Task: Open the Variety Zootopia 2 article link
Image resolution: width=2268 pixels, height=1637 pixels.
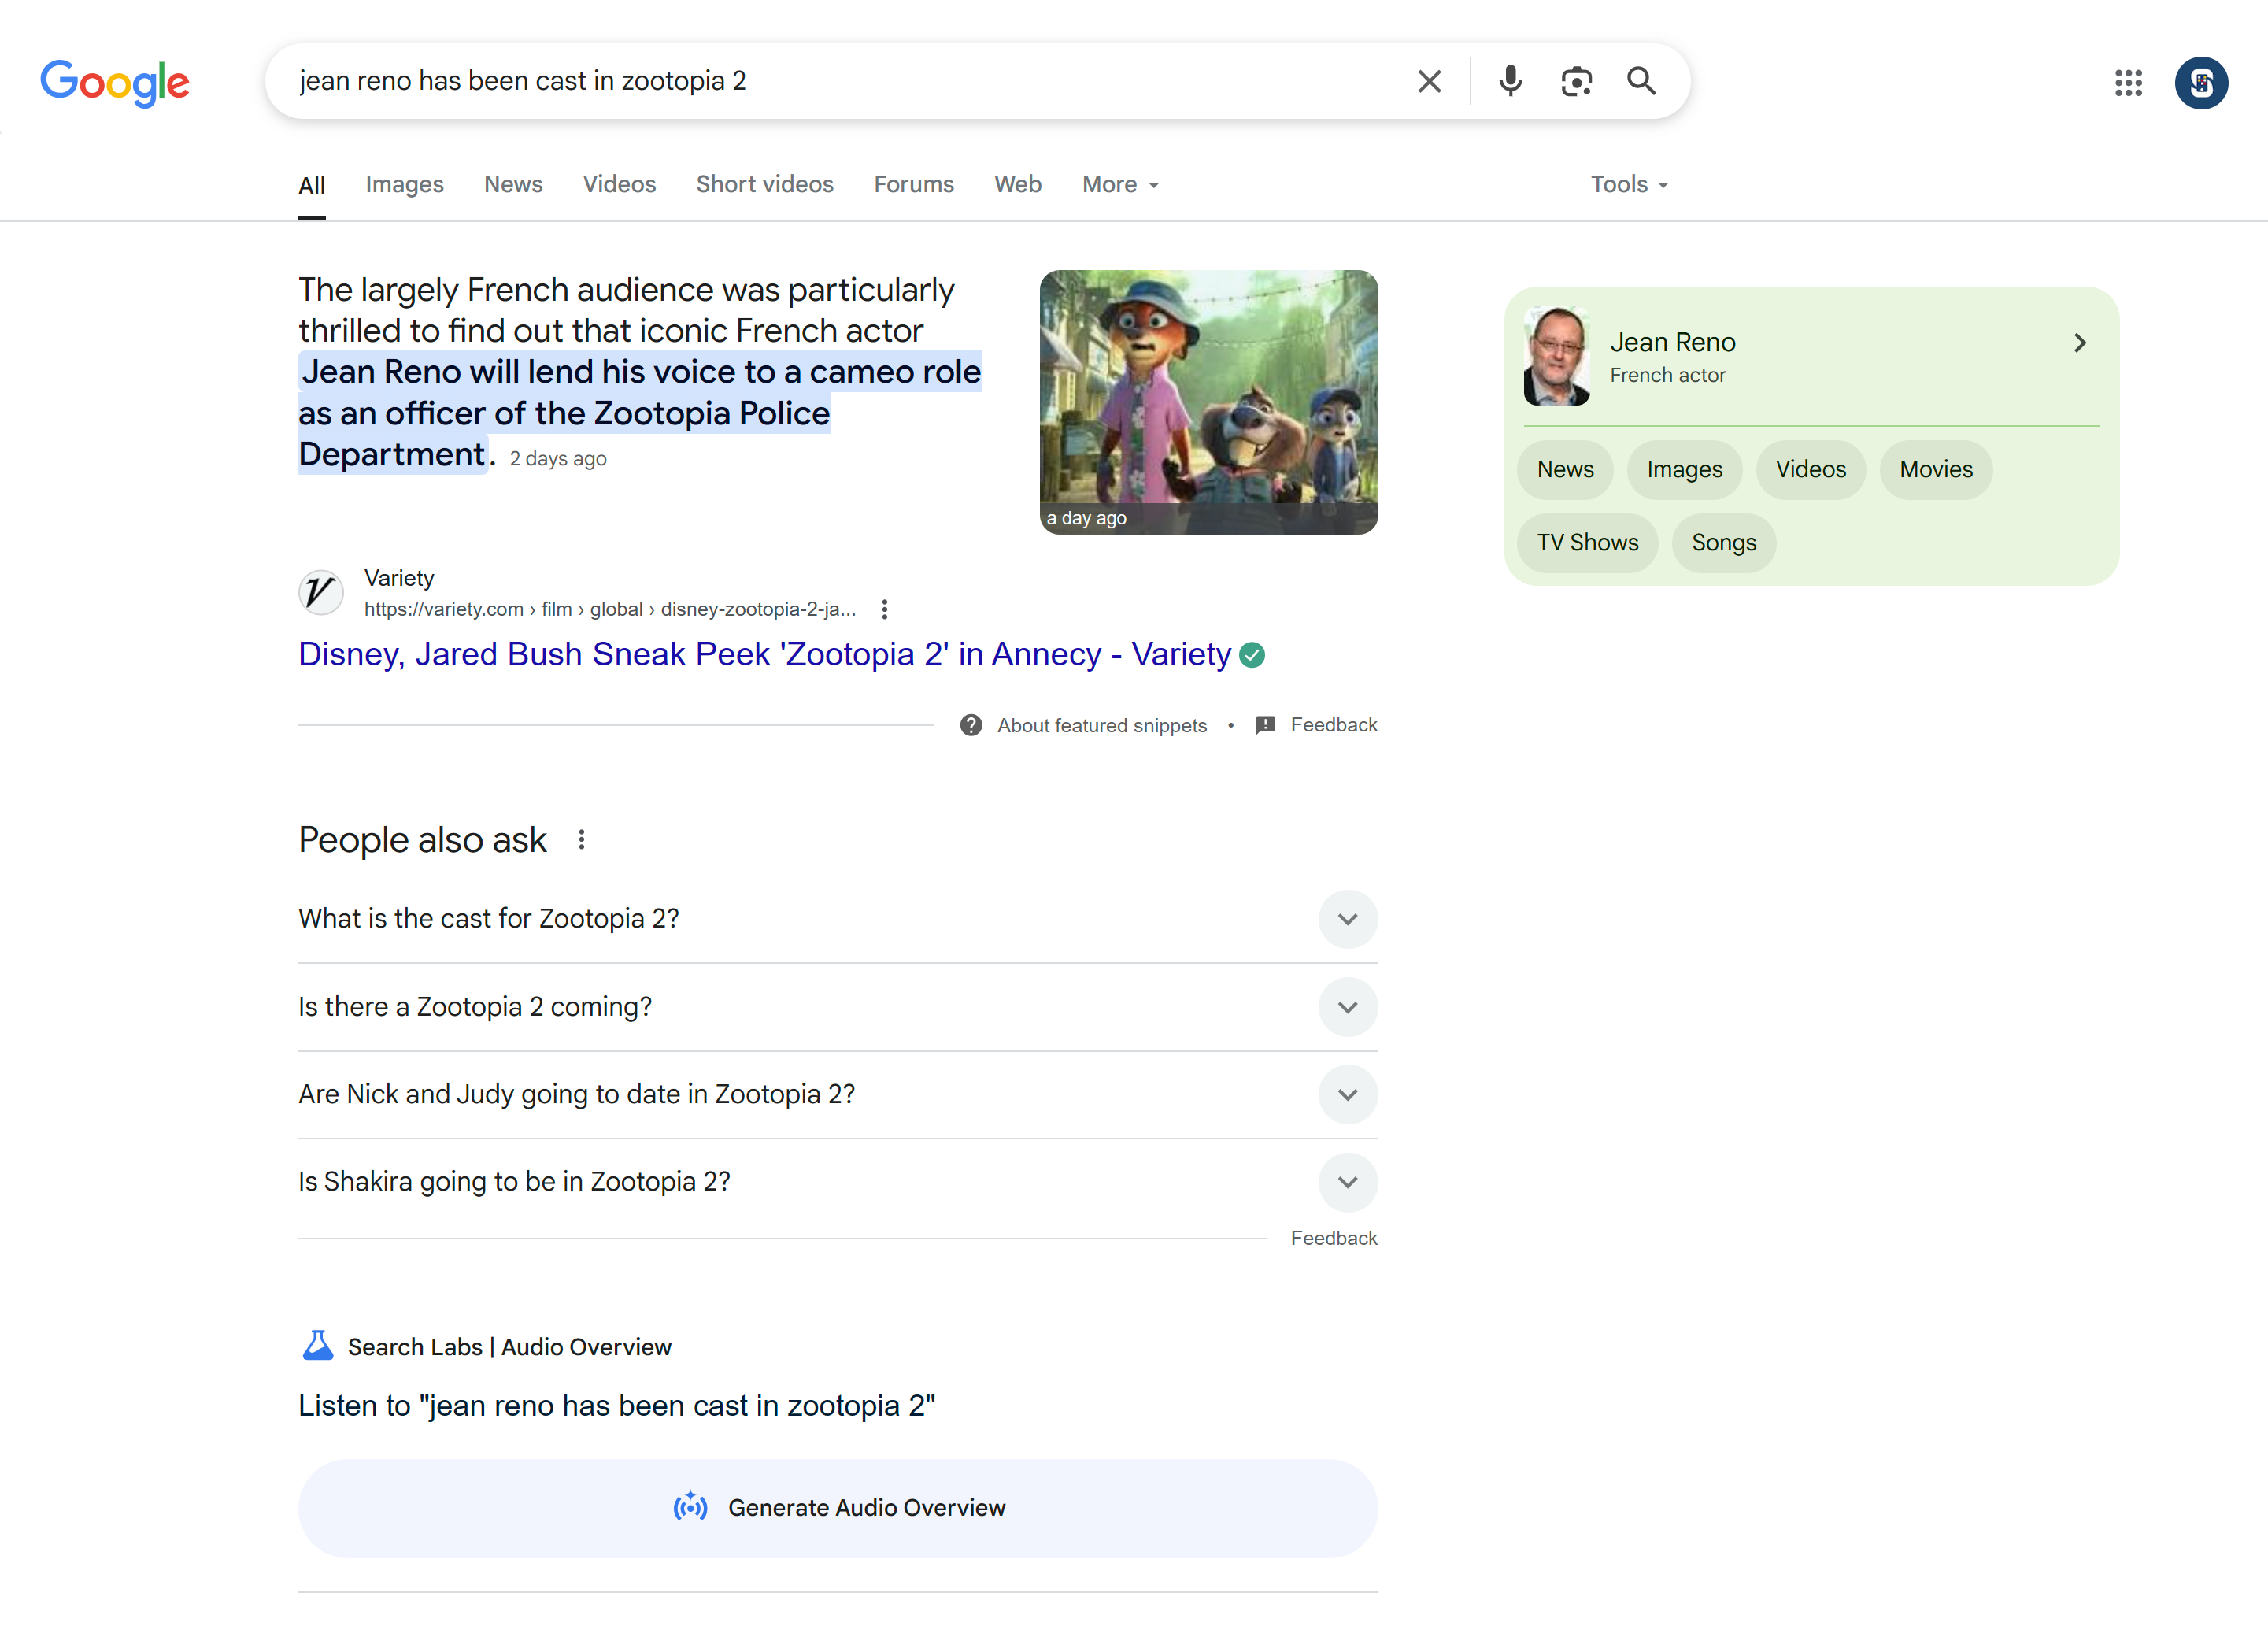Action: [764, 655]
